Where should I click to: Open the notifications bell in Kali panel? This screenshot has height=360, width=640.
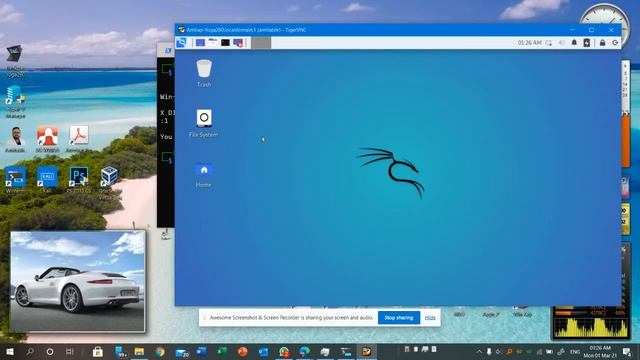[574, 42]
